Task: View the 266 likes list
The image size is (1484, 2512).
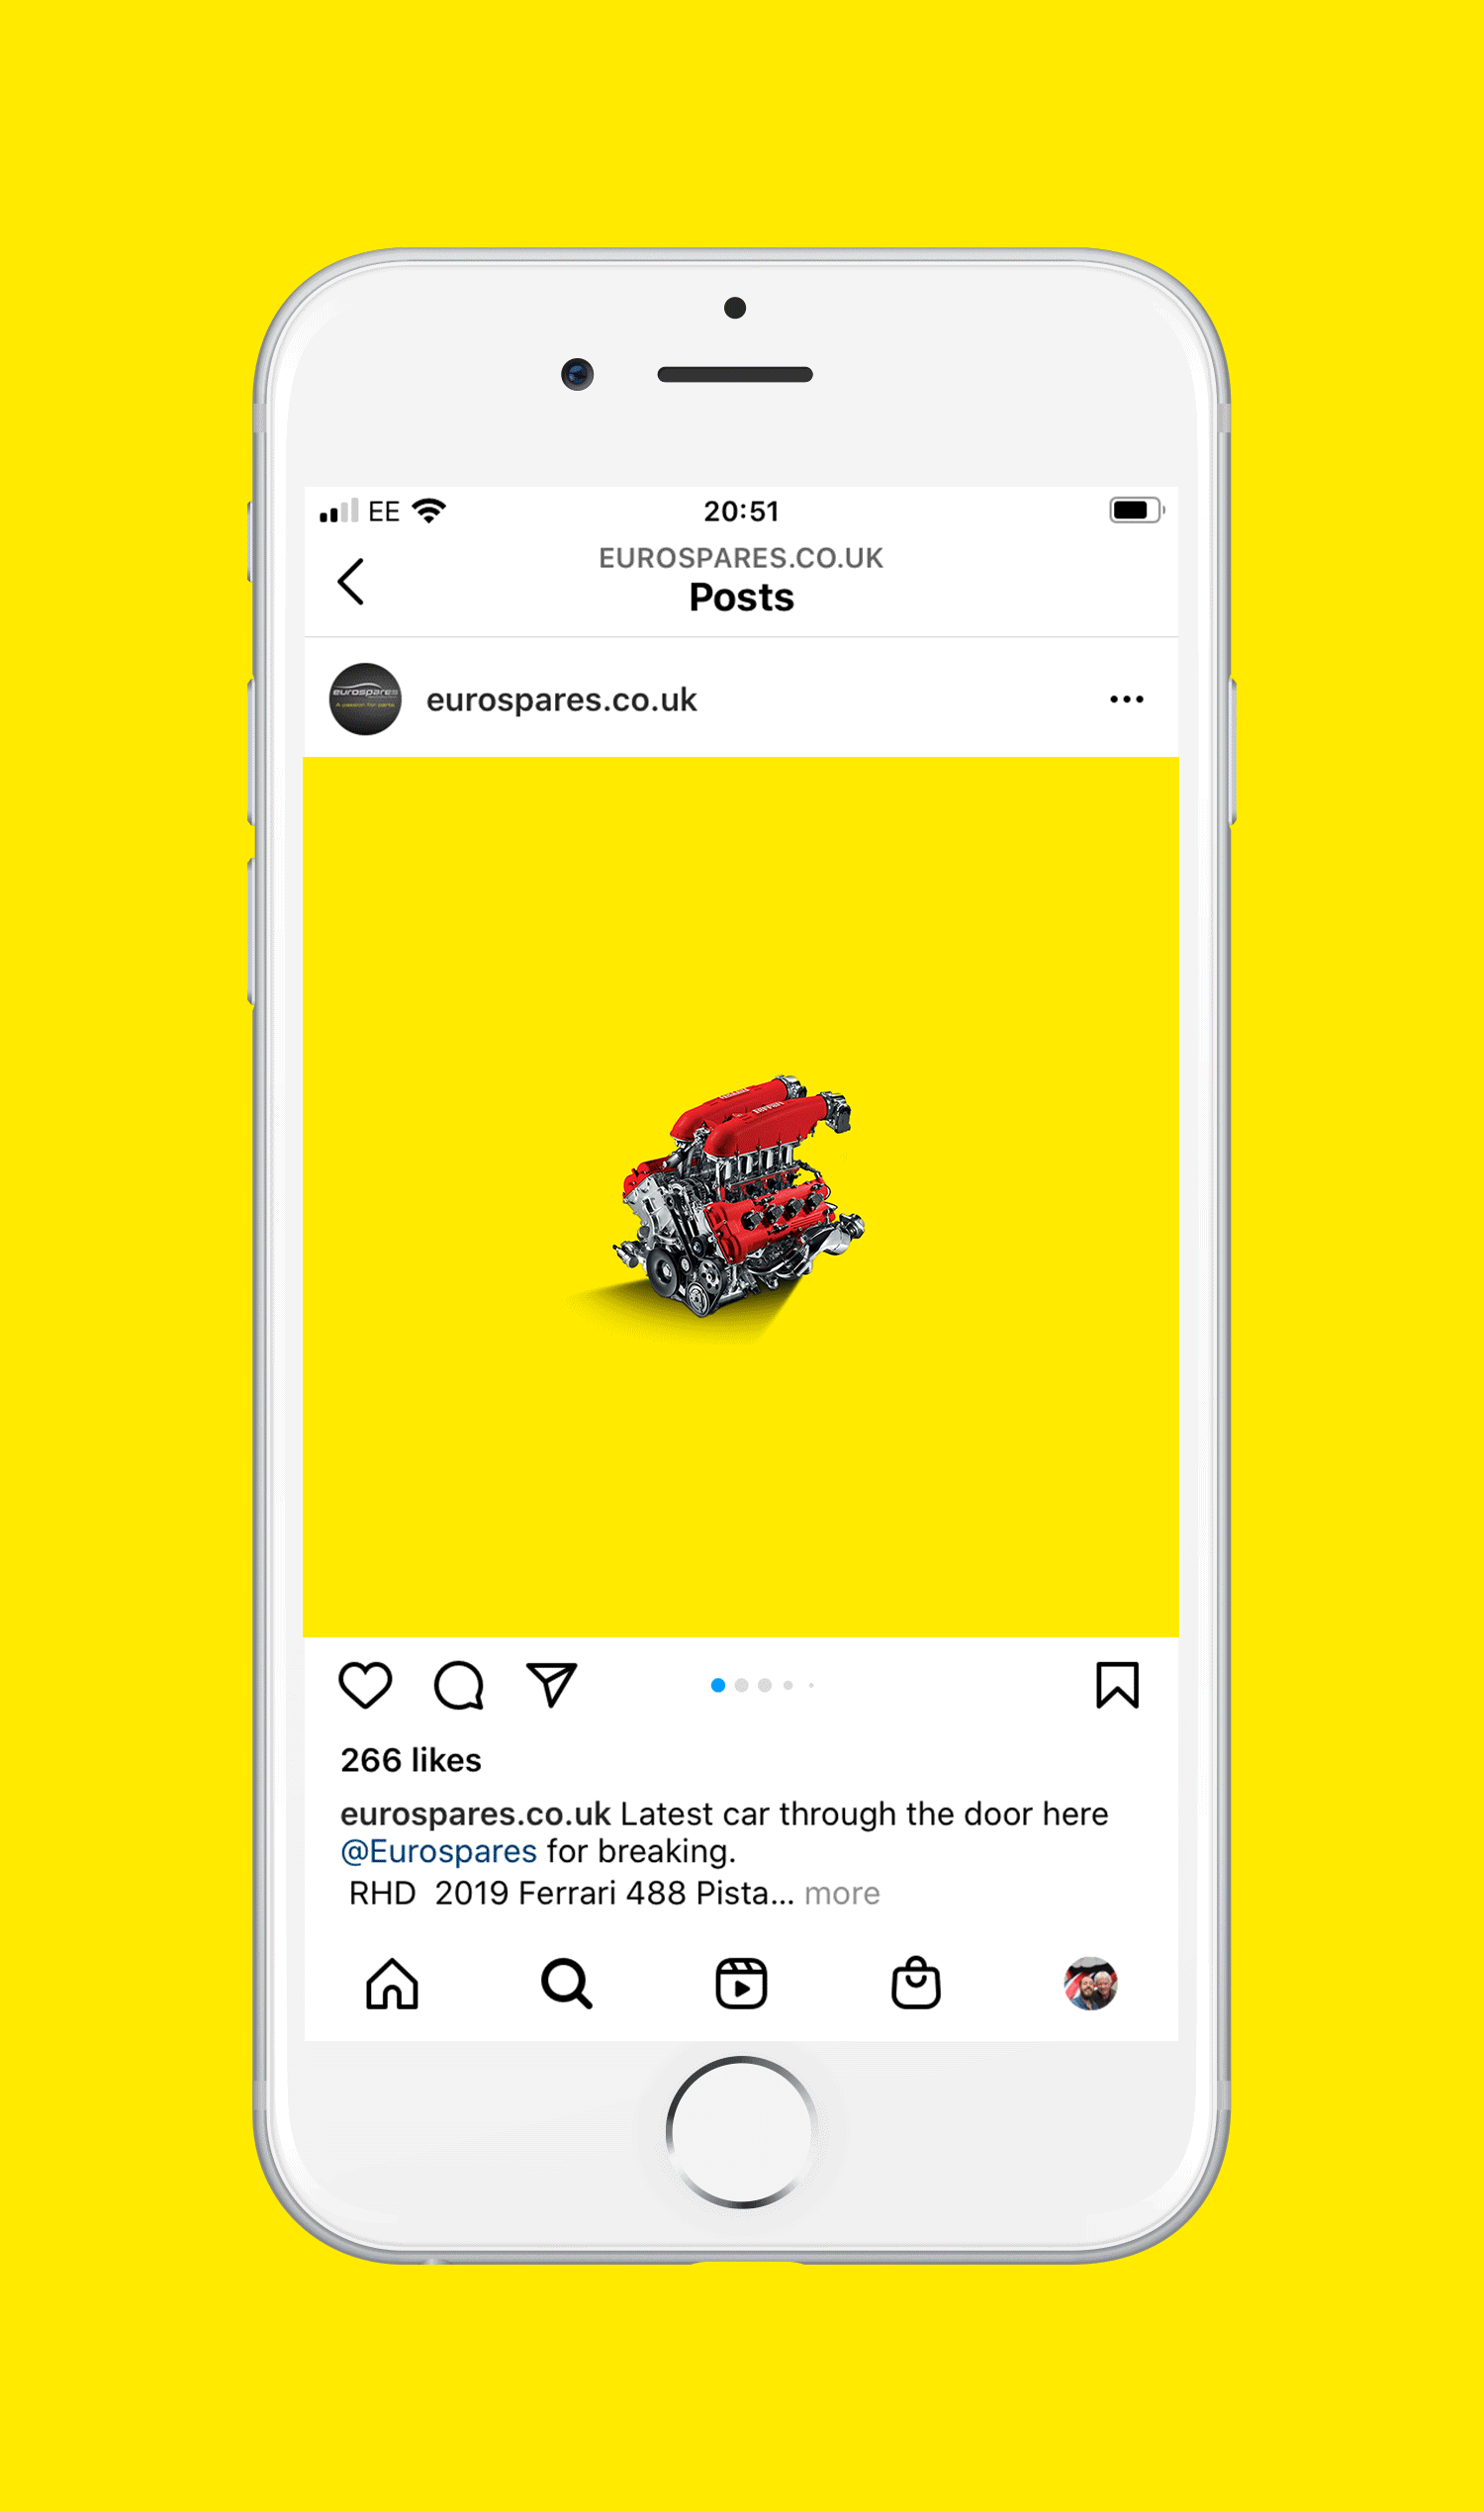Action: click(411, 1760)
